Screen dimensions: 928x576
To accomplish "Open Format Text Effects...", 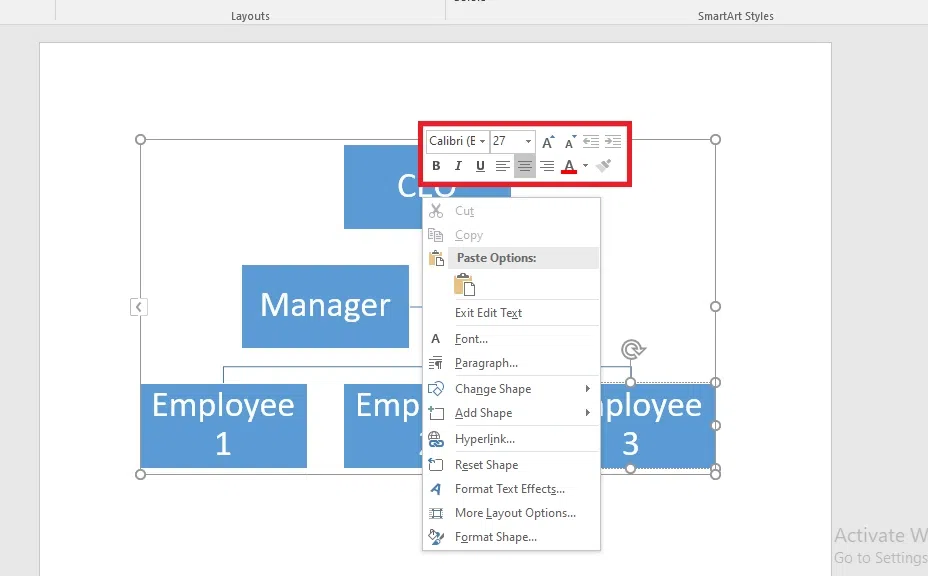I will [511, 489].
